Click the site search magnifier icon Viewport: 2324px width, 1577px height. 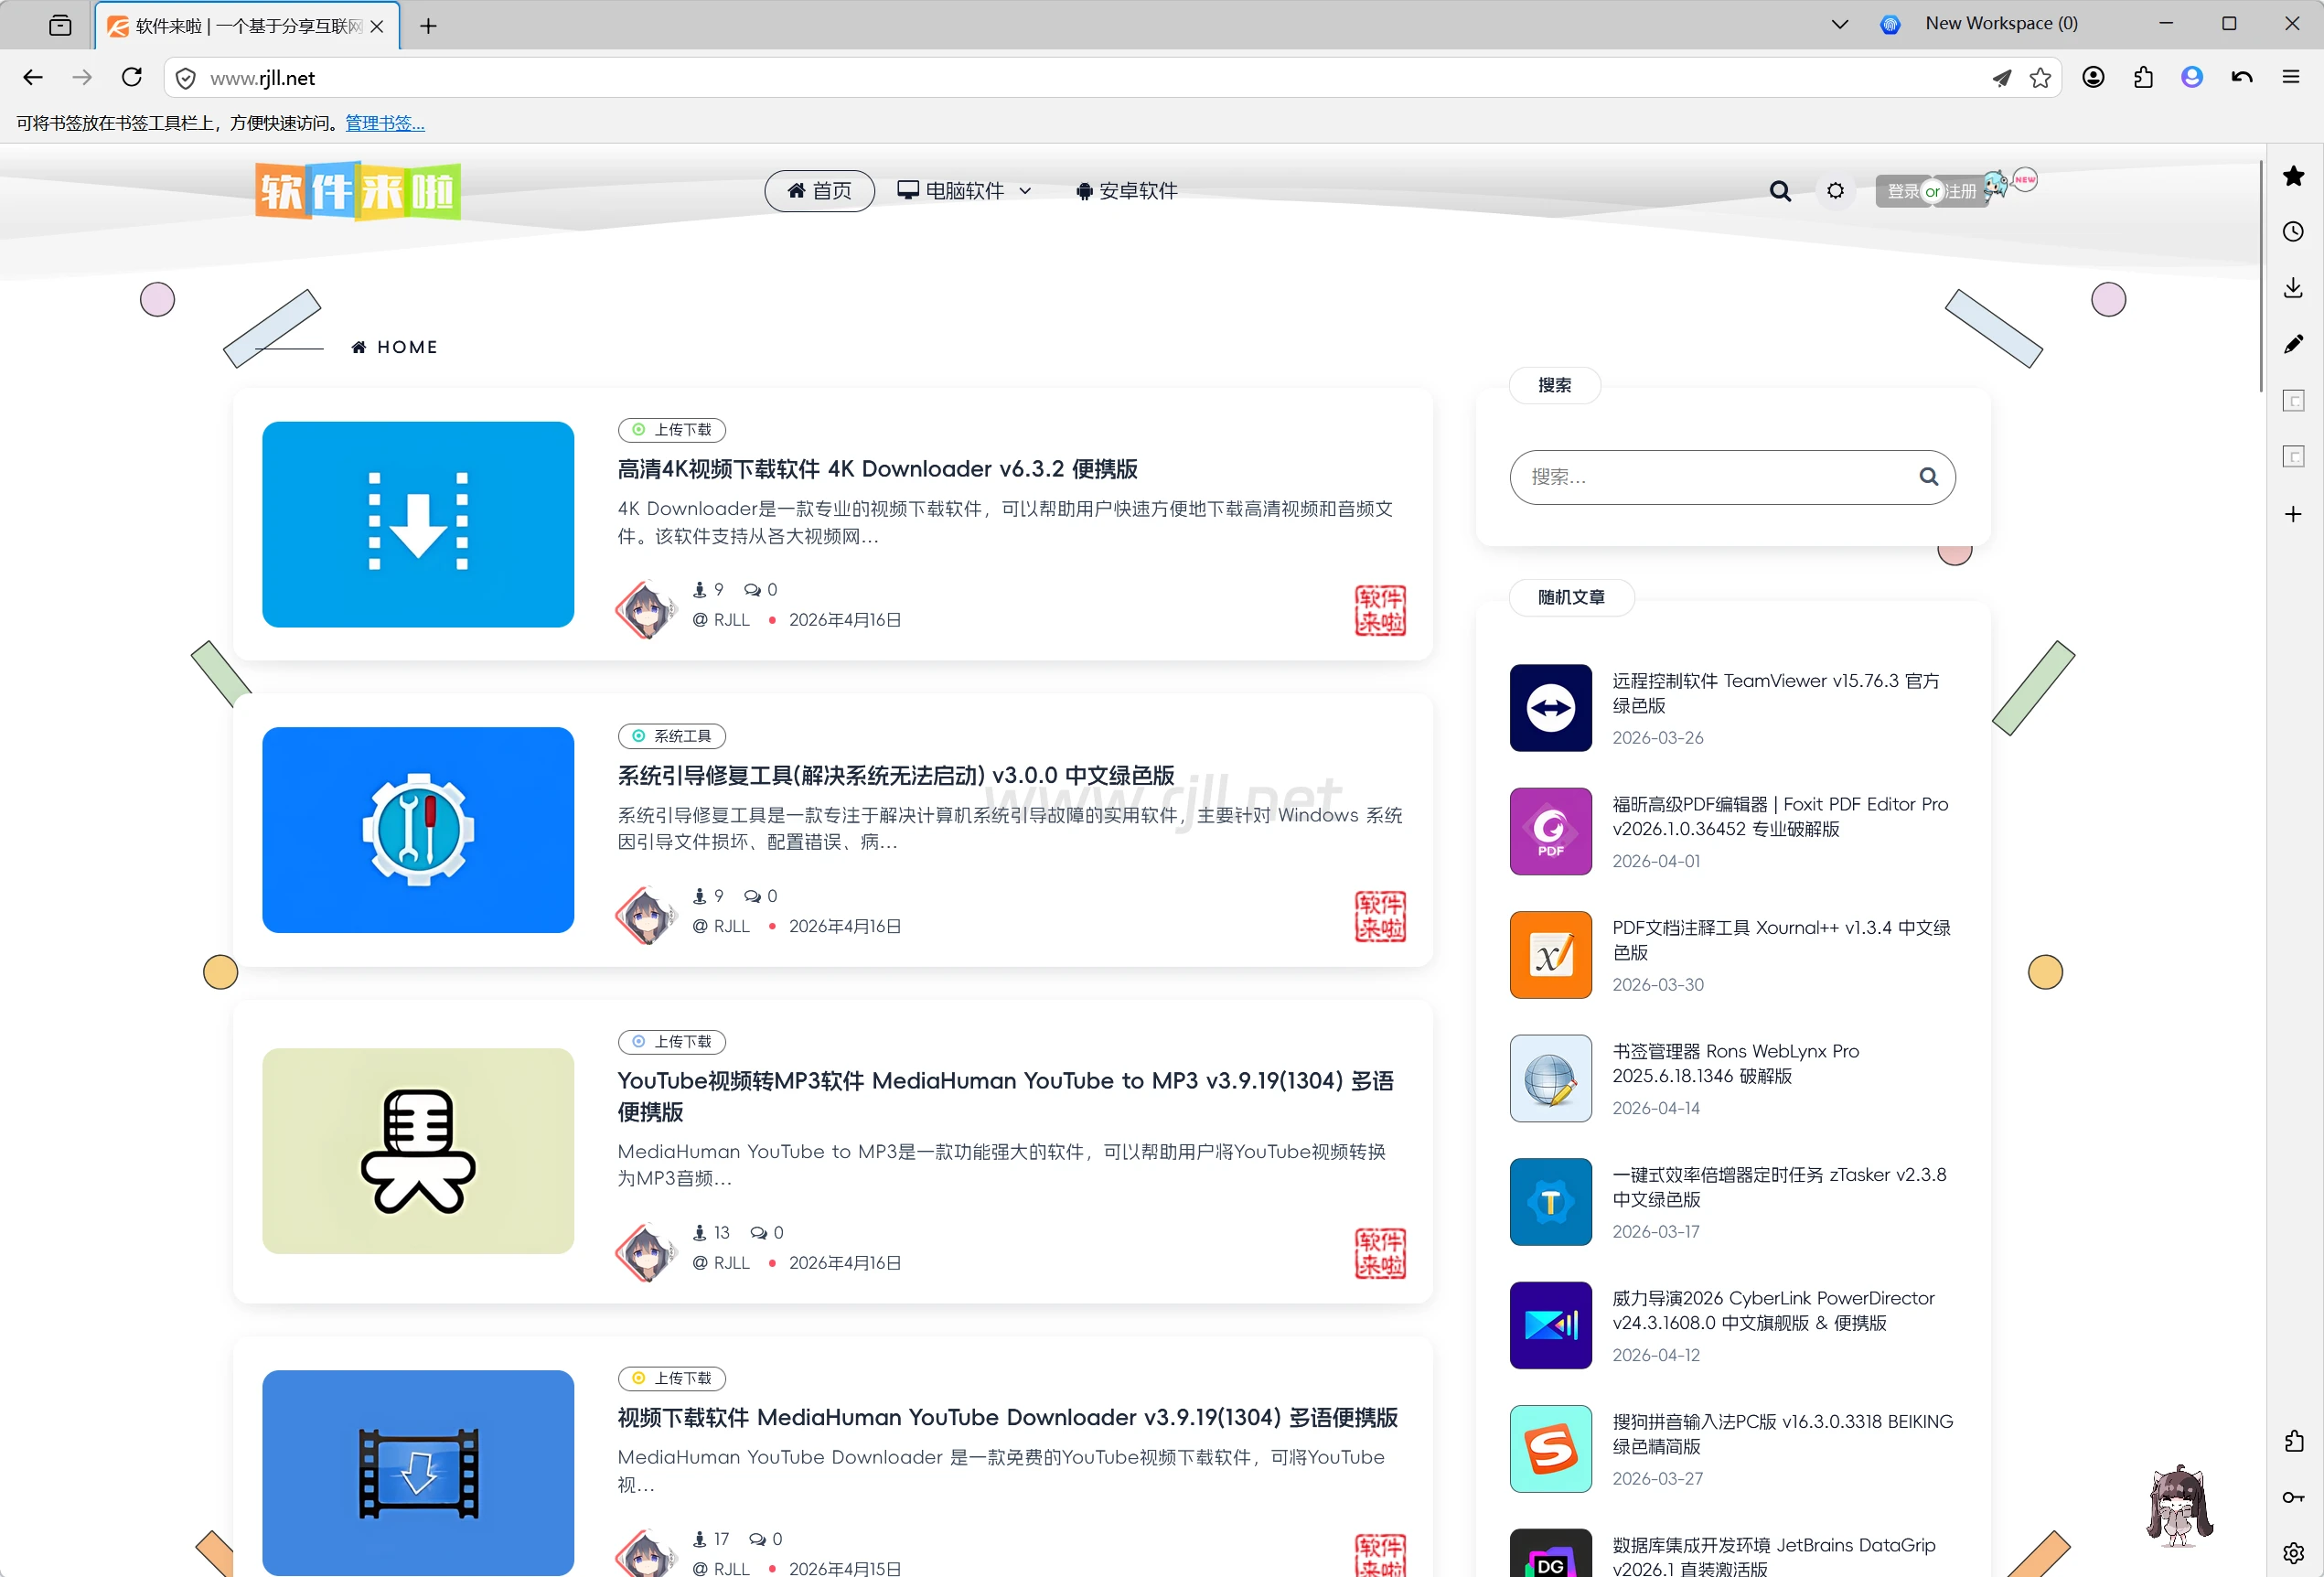coord(1779,191)
